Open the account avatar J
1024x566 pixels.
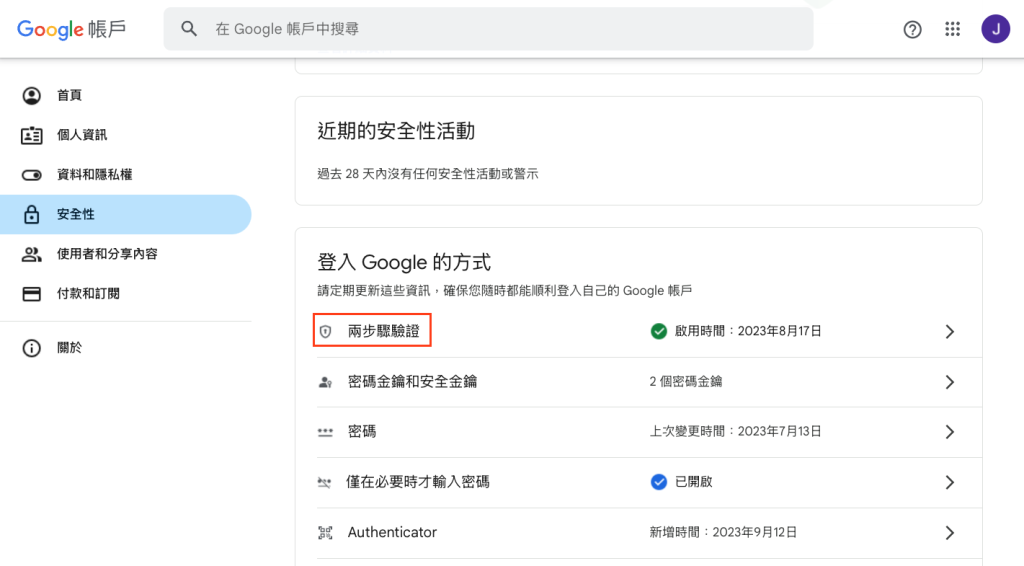click(995, 29)
